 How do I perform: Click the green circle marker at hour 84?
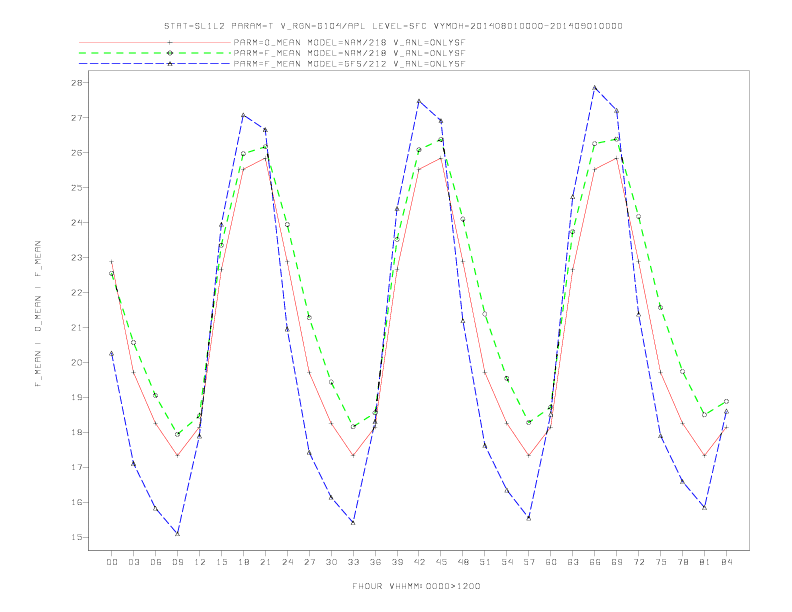[x=726, y=401]
